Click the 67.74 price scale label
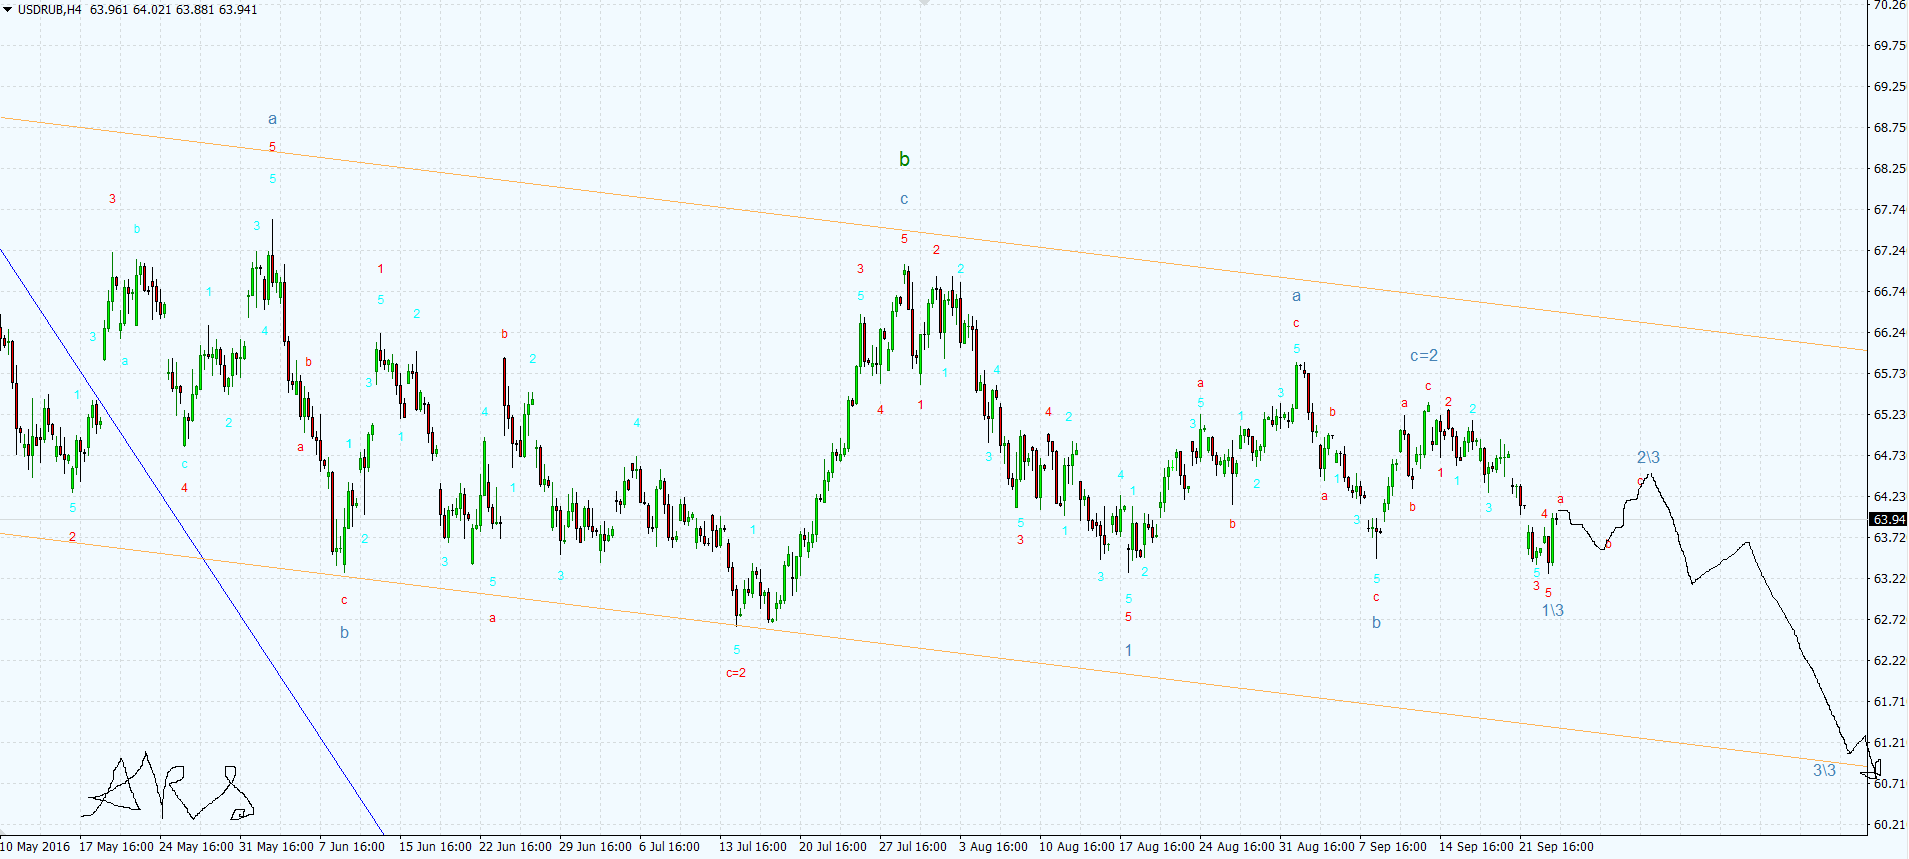 coord(1889,209)
